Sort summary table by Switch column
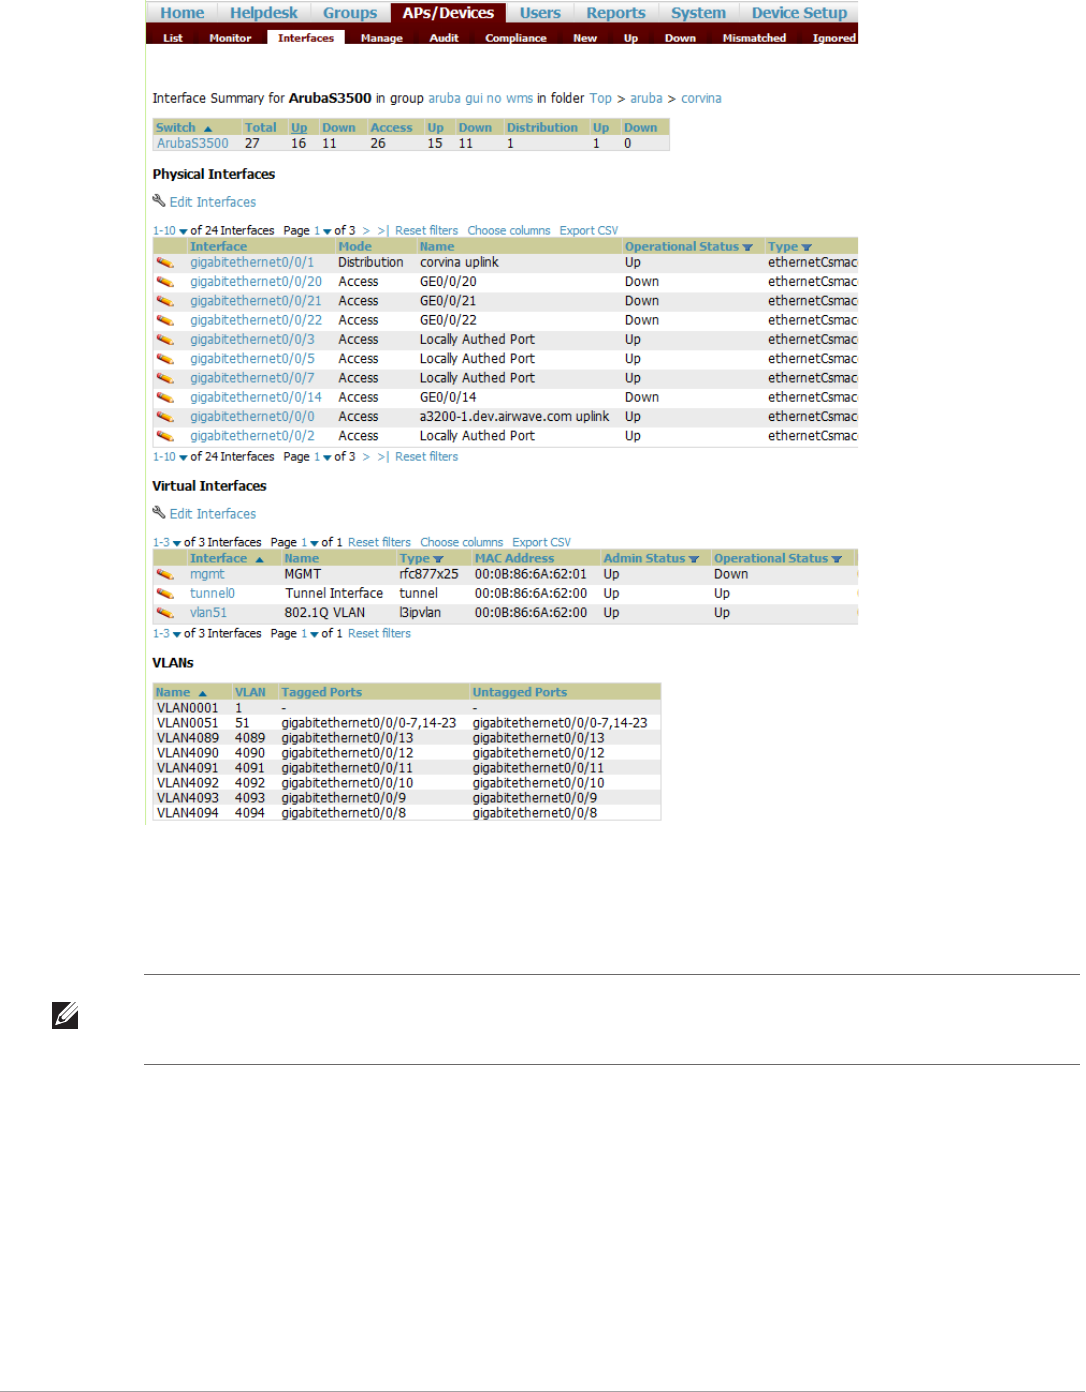This screenshot has height=1392, width=1086. click(183, 128)
